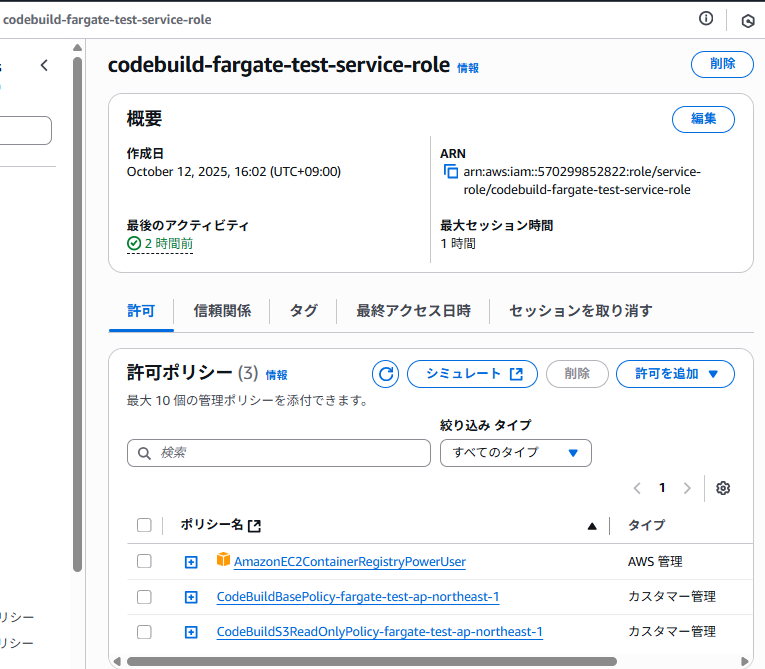The height and width of the screenshot is (669, 765).
Task: Open the セッションを取り消す tab
Action: (x=581, y=311)
